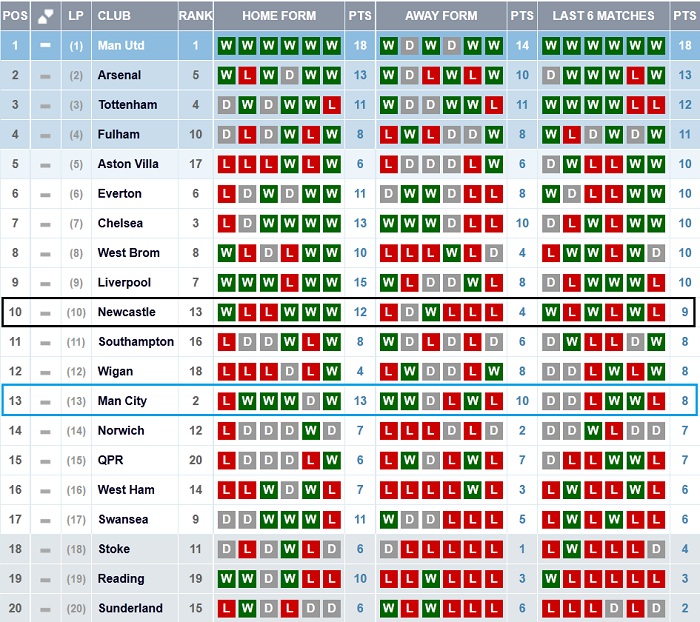The height and width of the screenshot is (622, 700).
Task: Click Fulham's first away form L box
Action: click(x=388, y=134)
